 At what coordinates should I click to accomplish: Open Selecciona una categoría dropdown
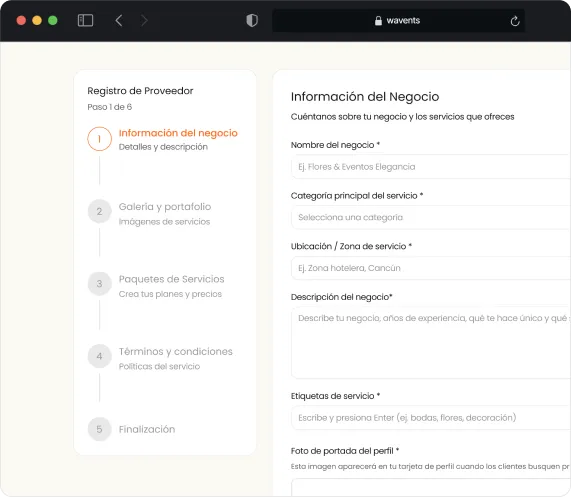point(431,217)
